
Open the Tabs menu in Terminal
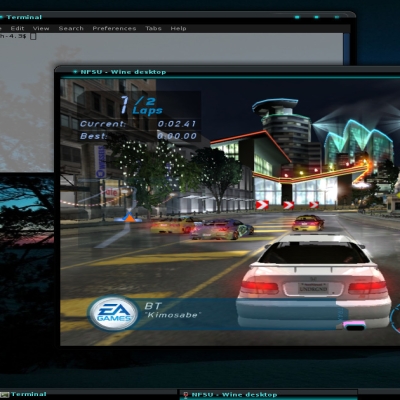(x=153, y=28)
